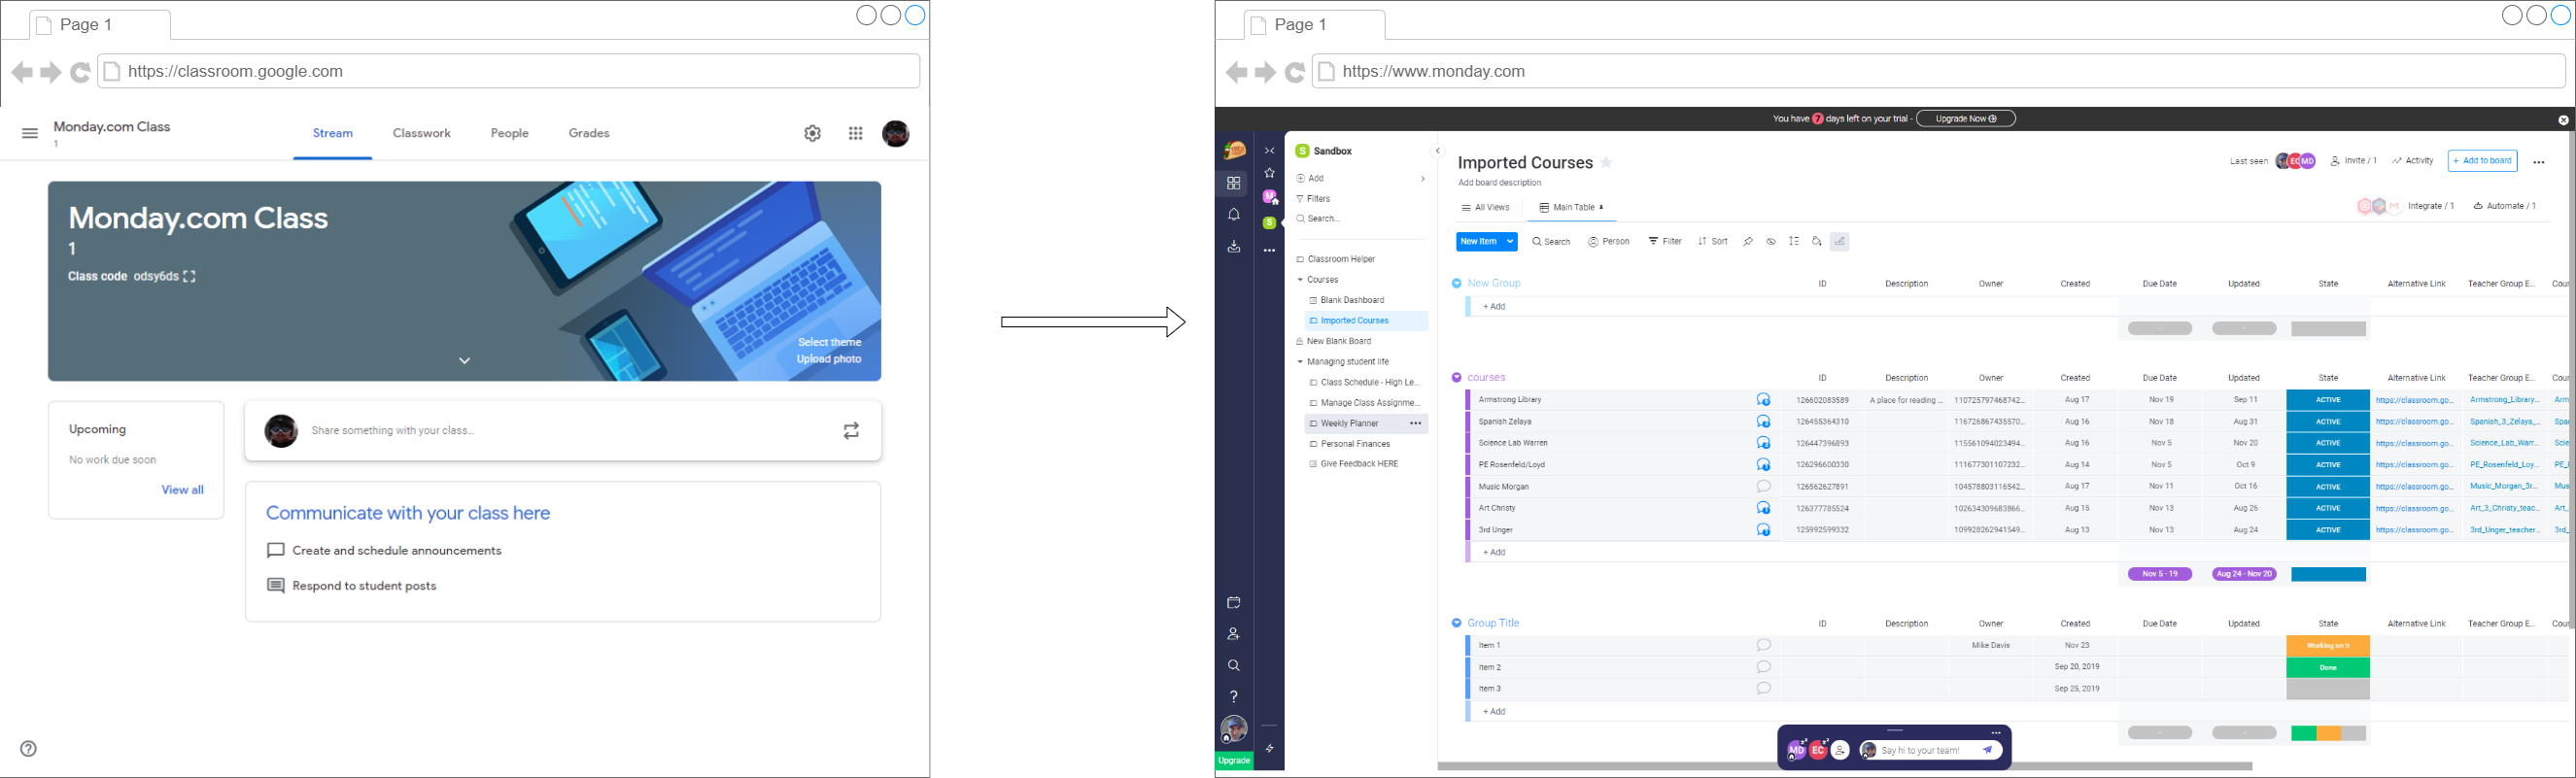Collapse Managing student life folder

[1300, 362]
